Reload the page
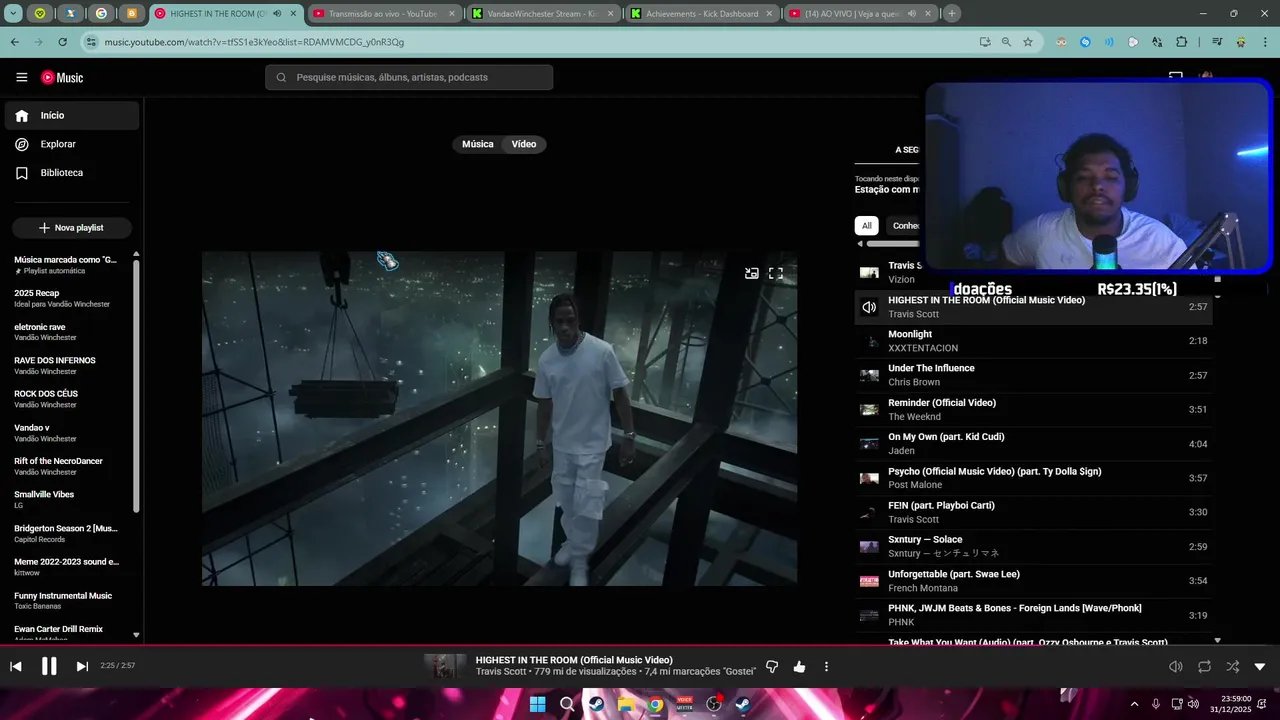 (63, 42)
